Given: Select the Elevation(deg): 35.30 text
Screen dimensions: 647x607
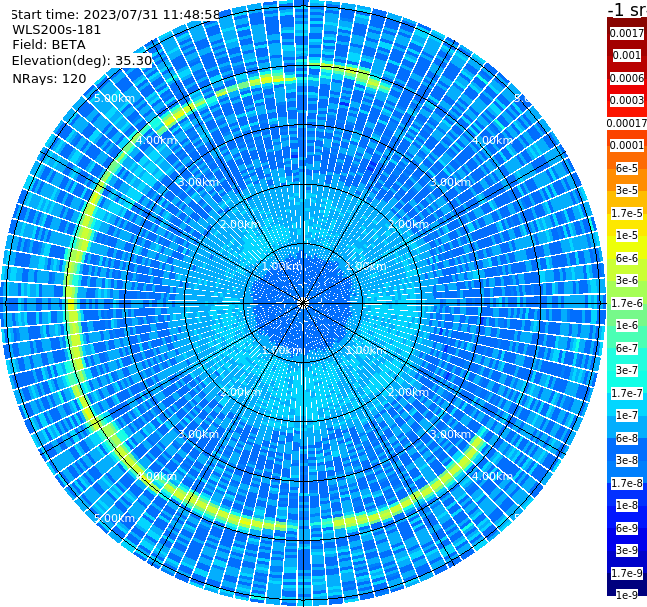Looking at the screenshot, I should pos(82,61).
